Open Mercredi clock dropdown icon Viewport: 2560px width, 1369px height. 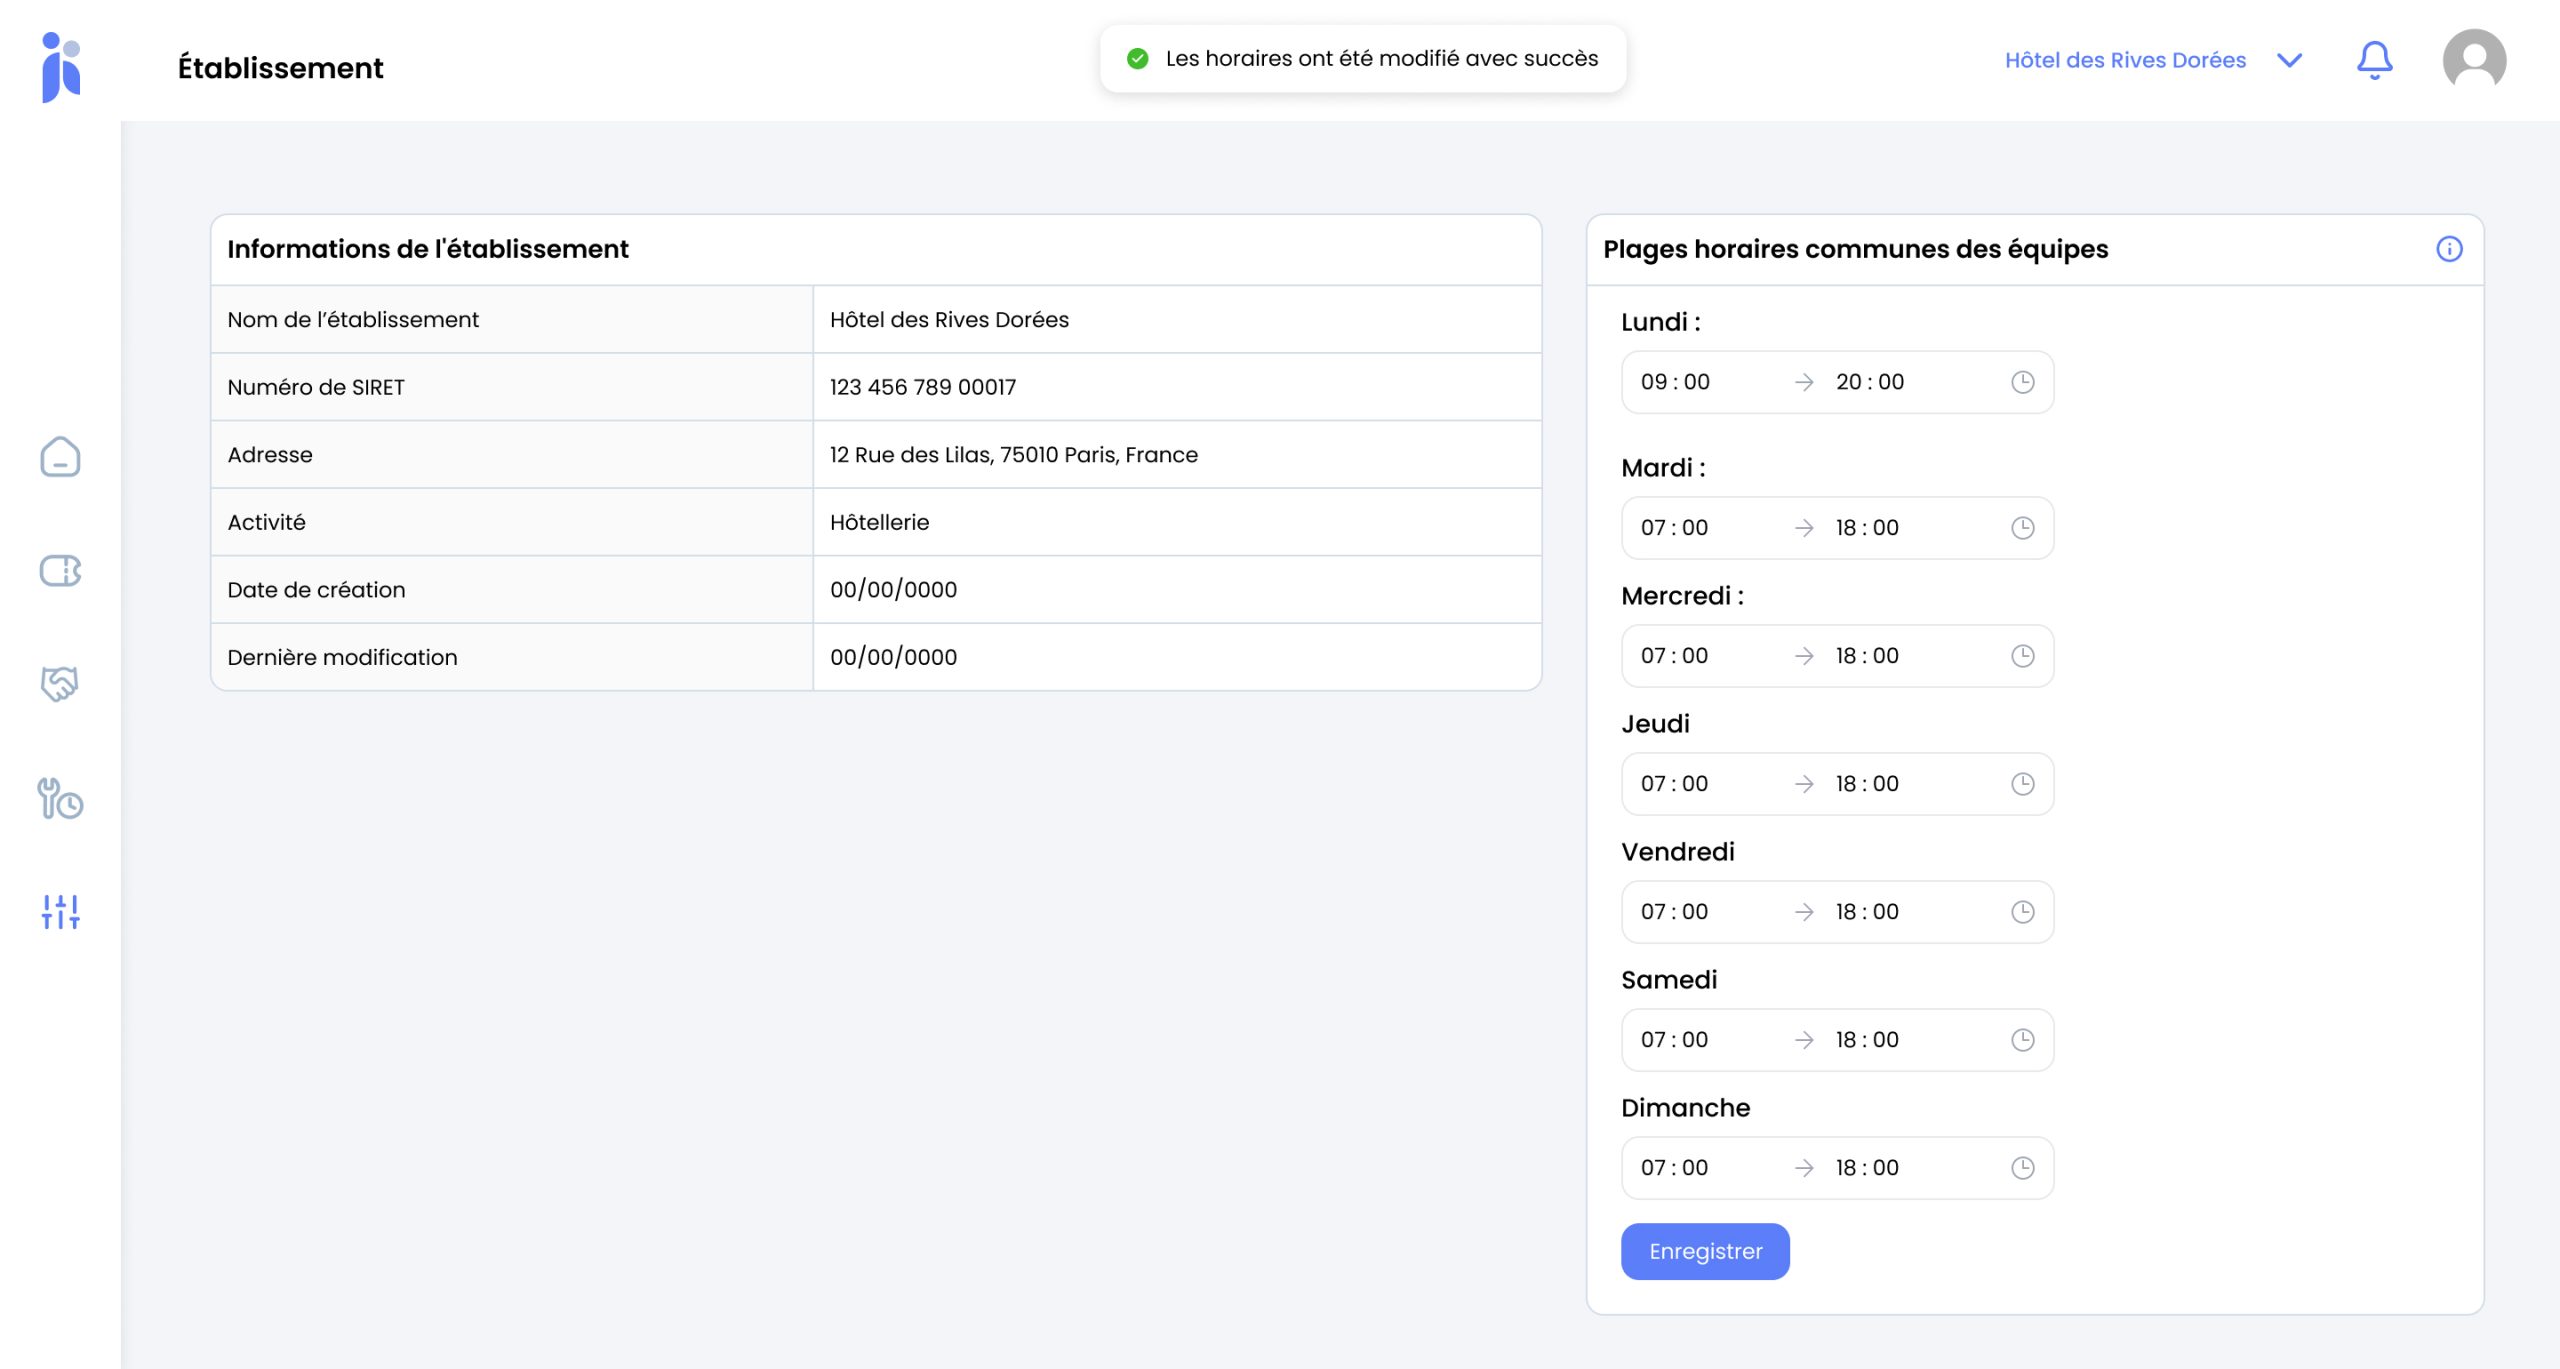pyautogui.click(x=2022, y=656)
